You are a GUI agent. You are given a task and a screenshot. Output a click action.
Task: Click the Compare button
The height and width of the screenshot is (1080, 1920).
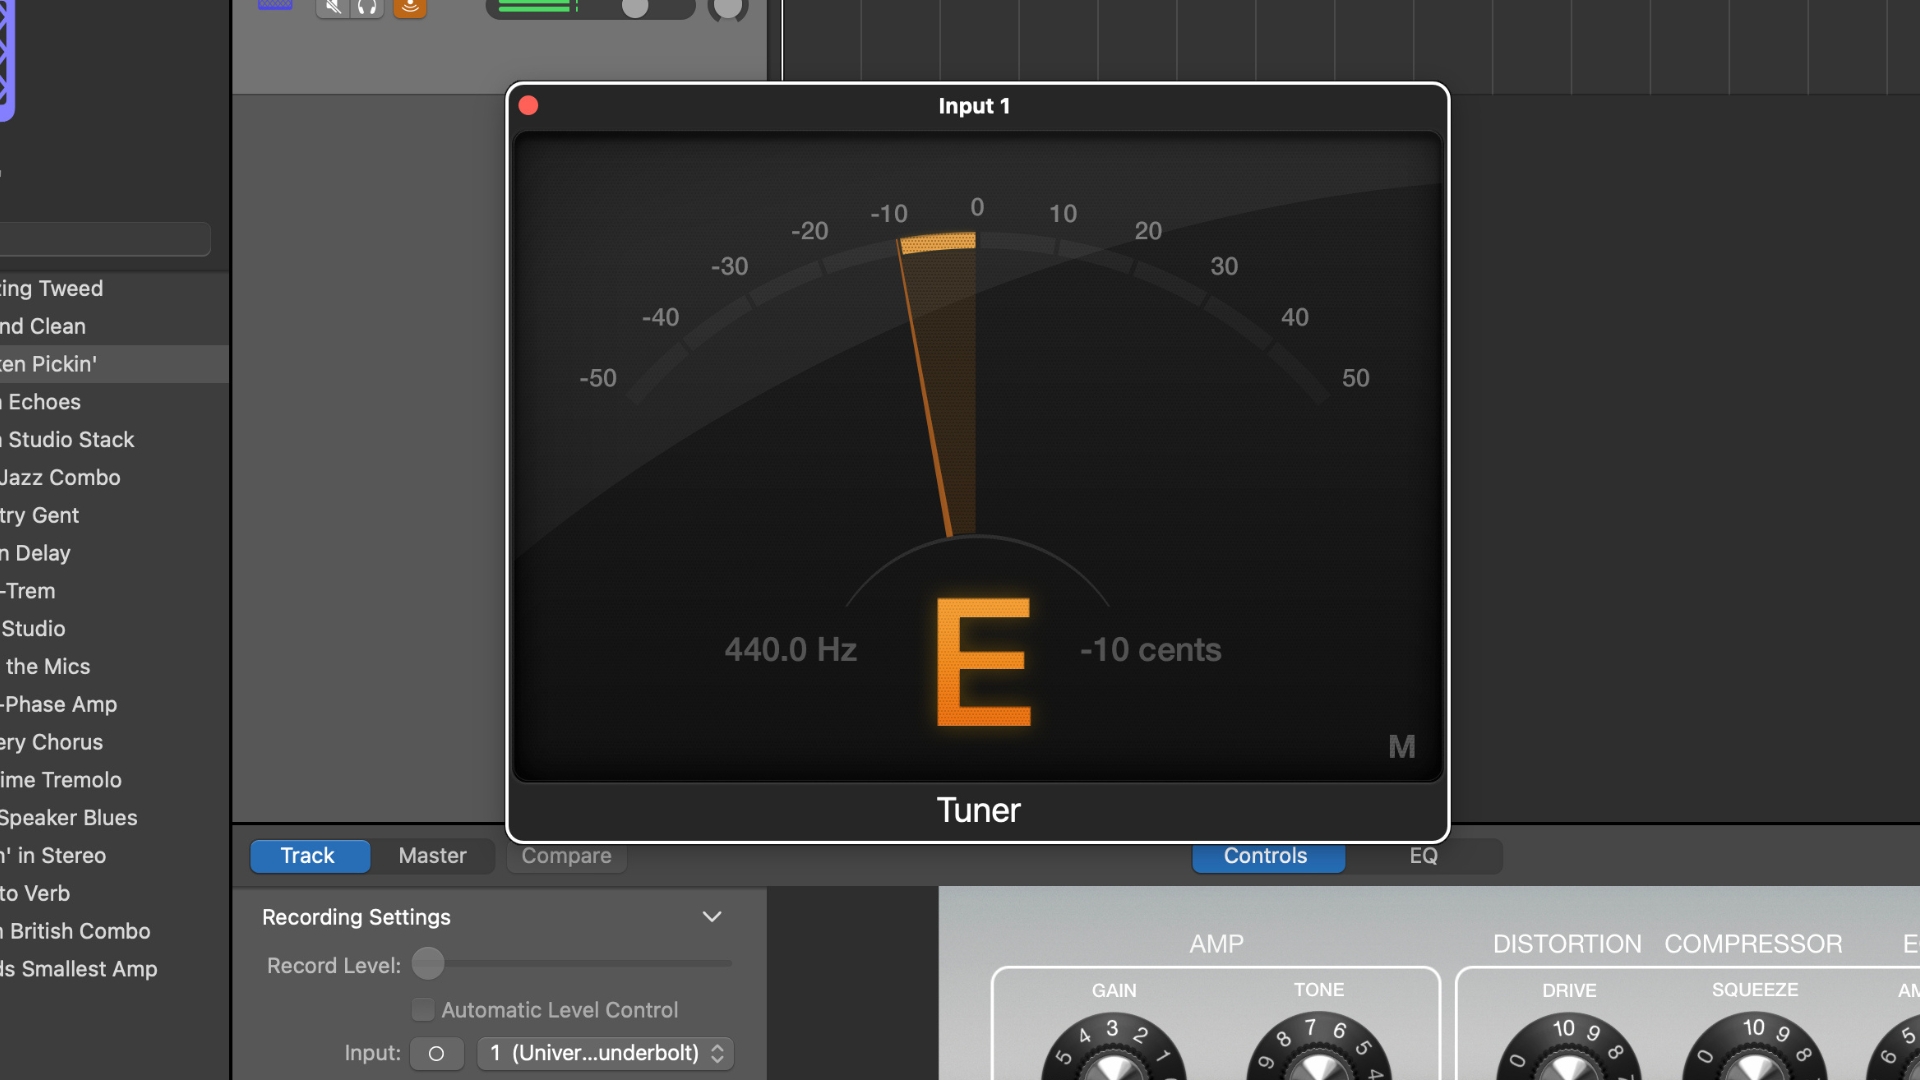point(566,856)
